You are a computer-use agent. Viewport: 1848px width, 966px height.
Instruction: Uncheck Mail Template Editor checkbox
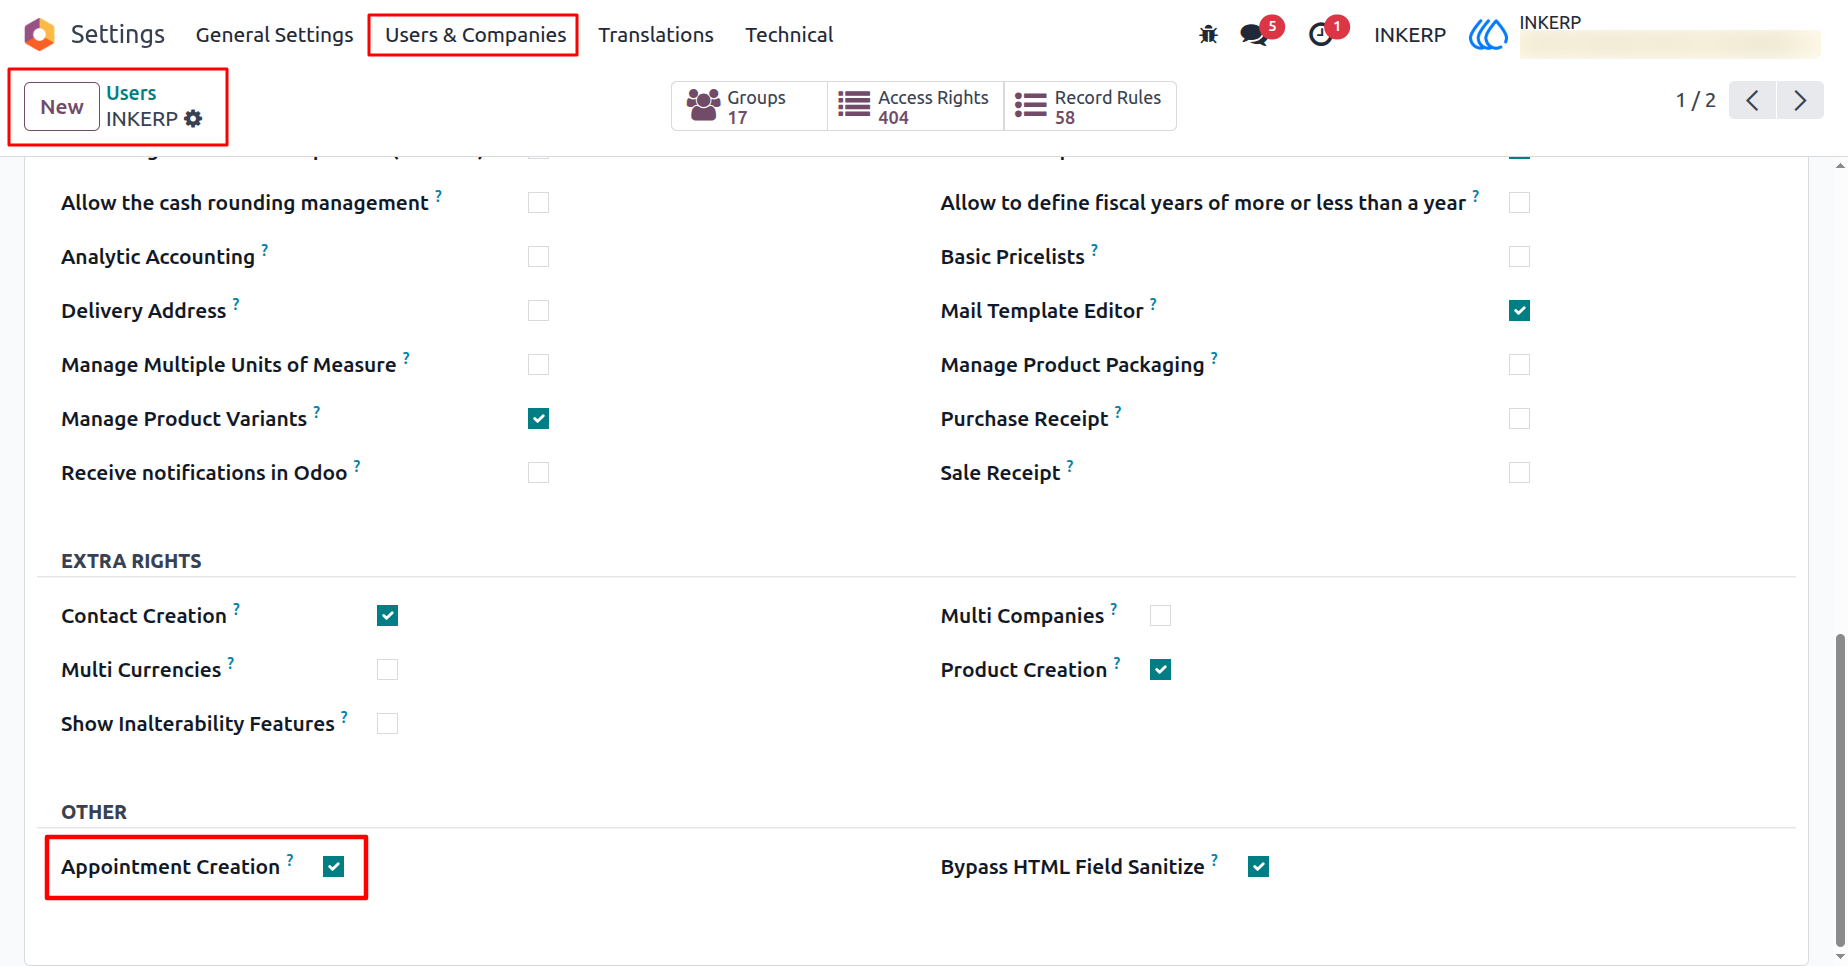[x=1519, y=311]
